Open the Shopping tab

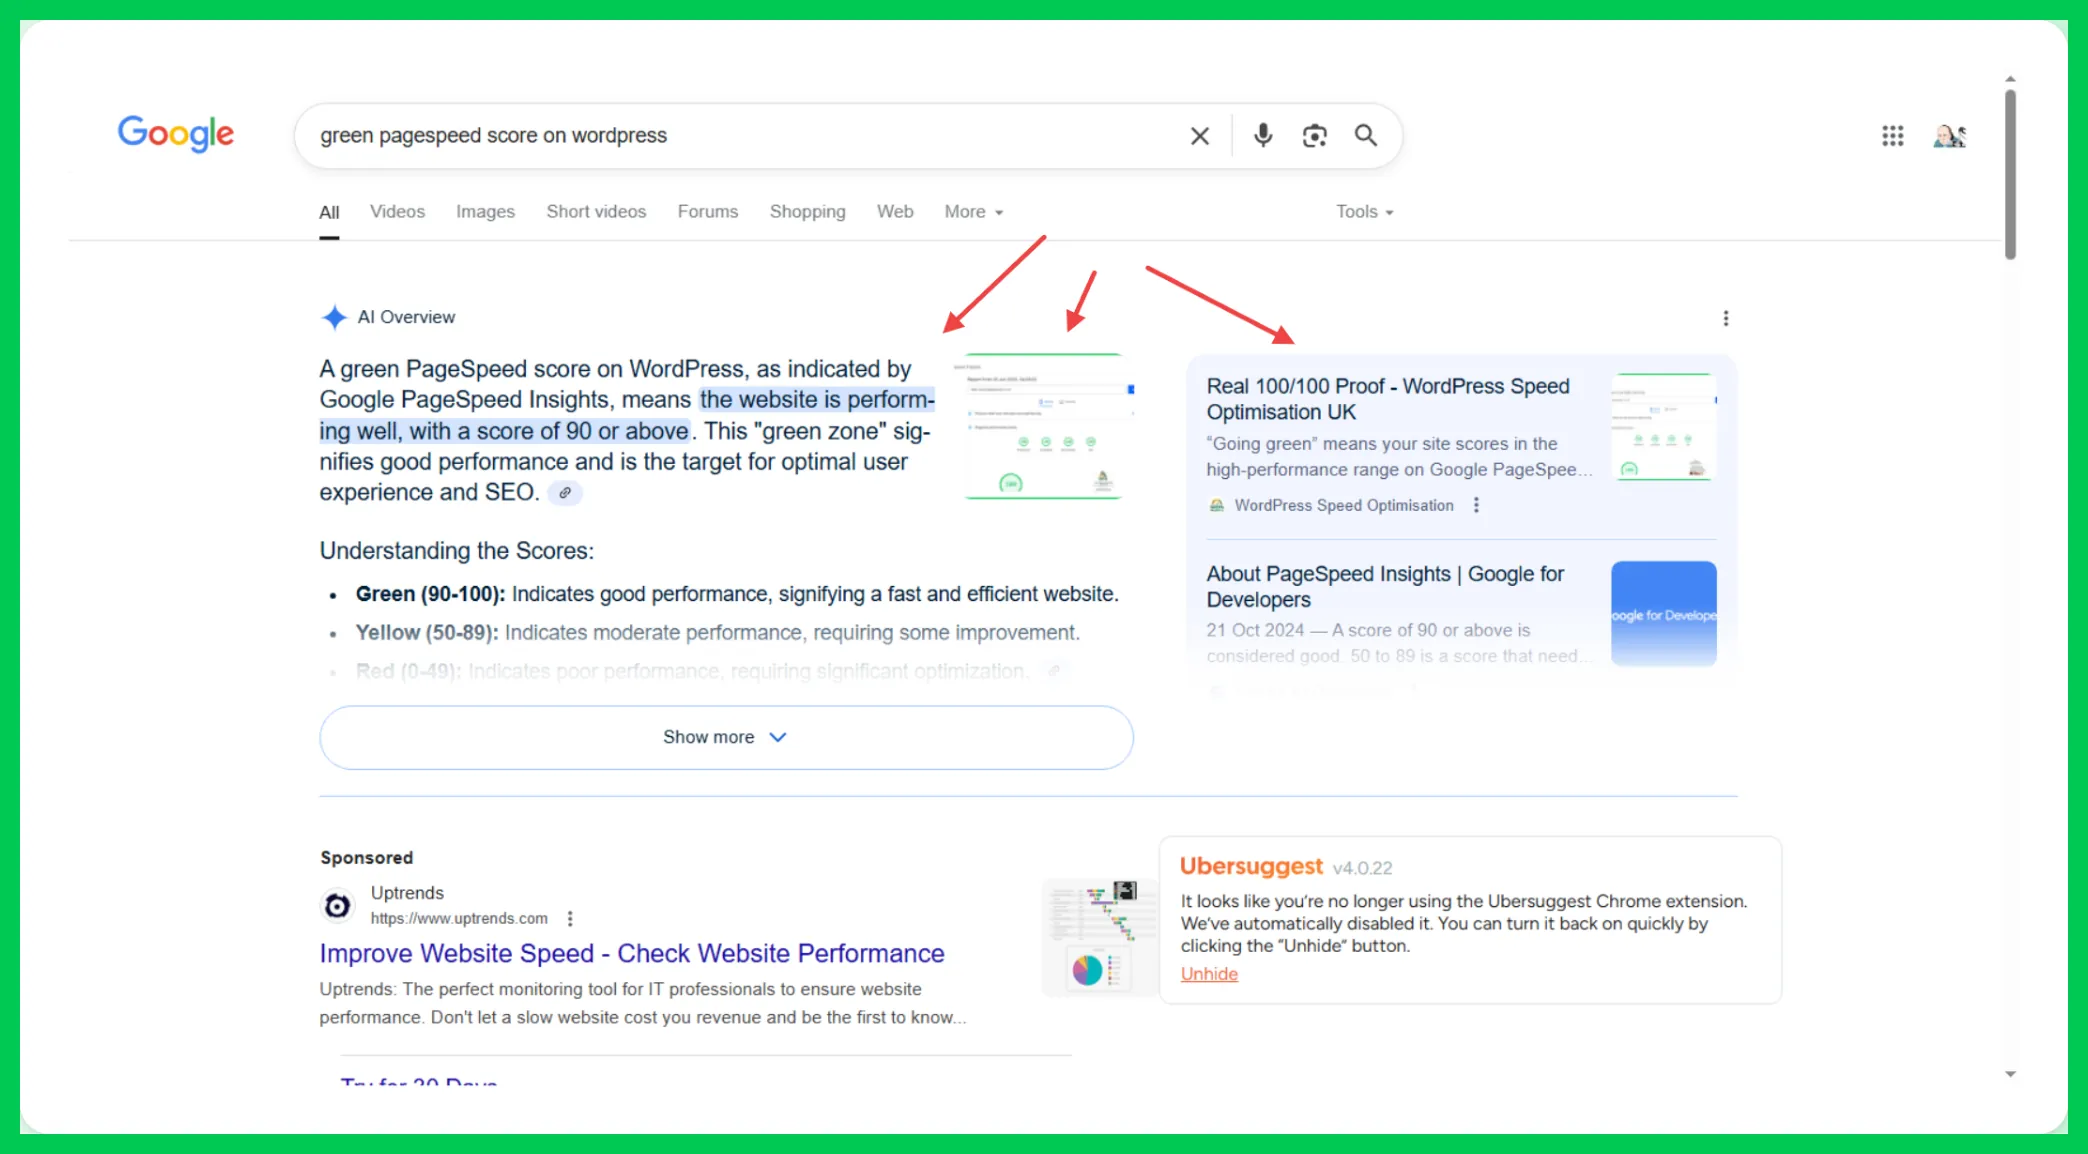(807, 212)
